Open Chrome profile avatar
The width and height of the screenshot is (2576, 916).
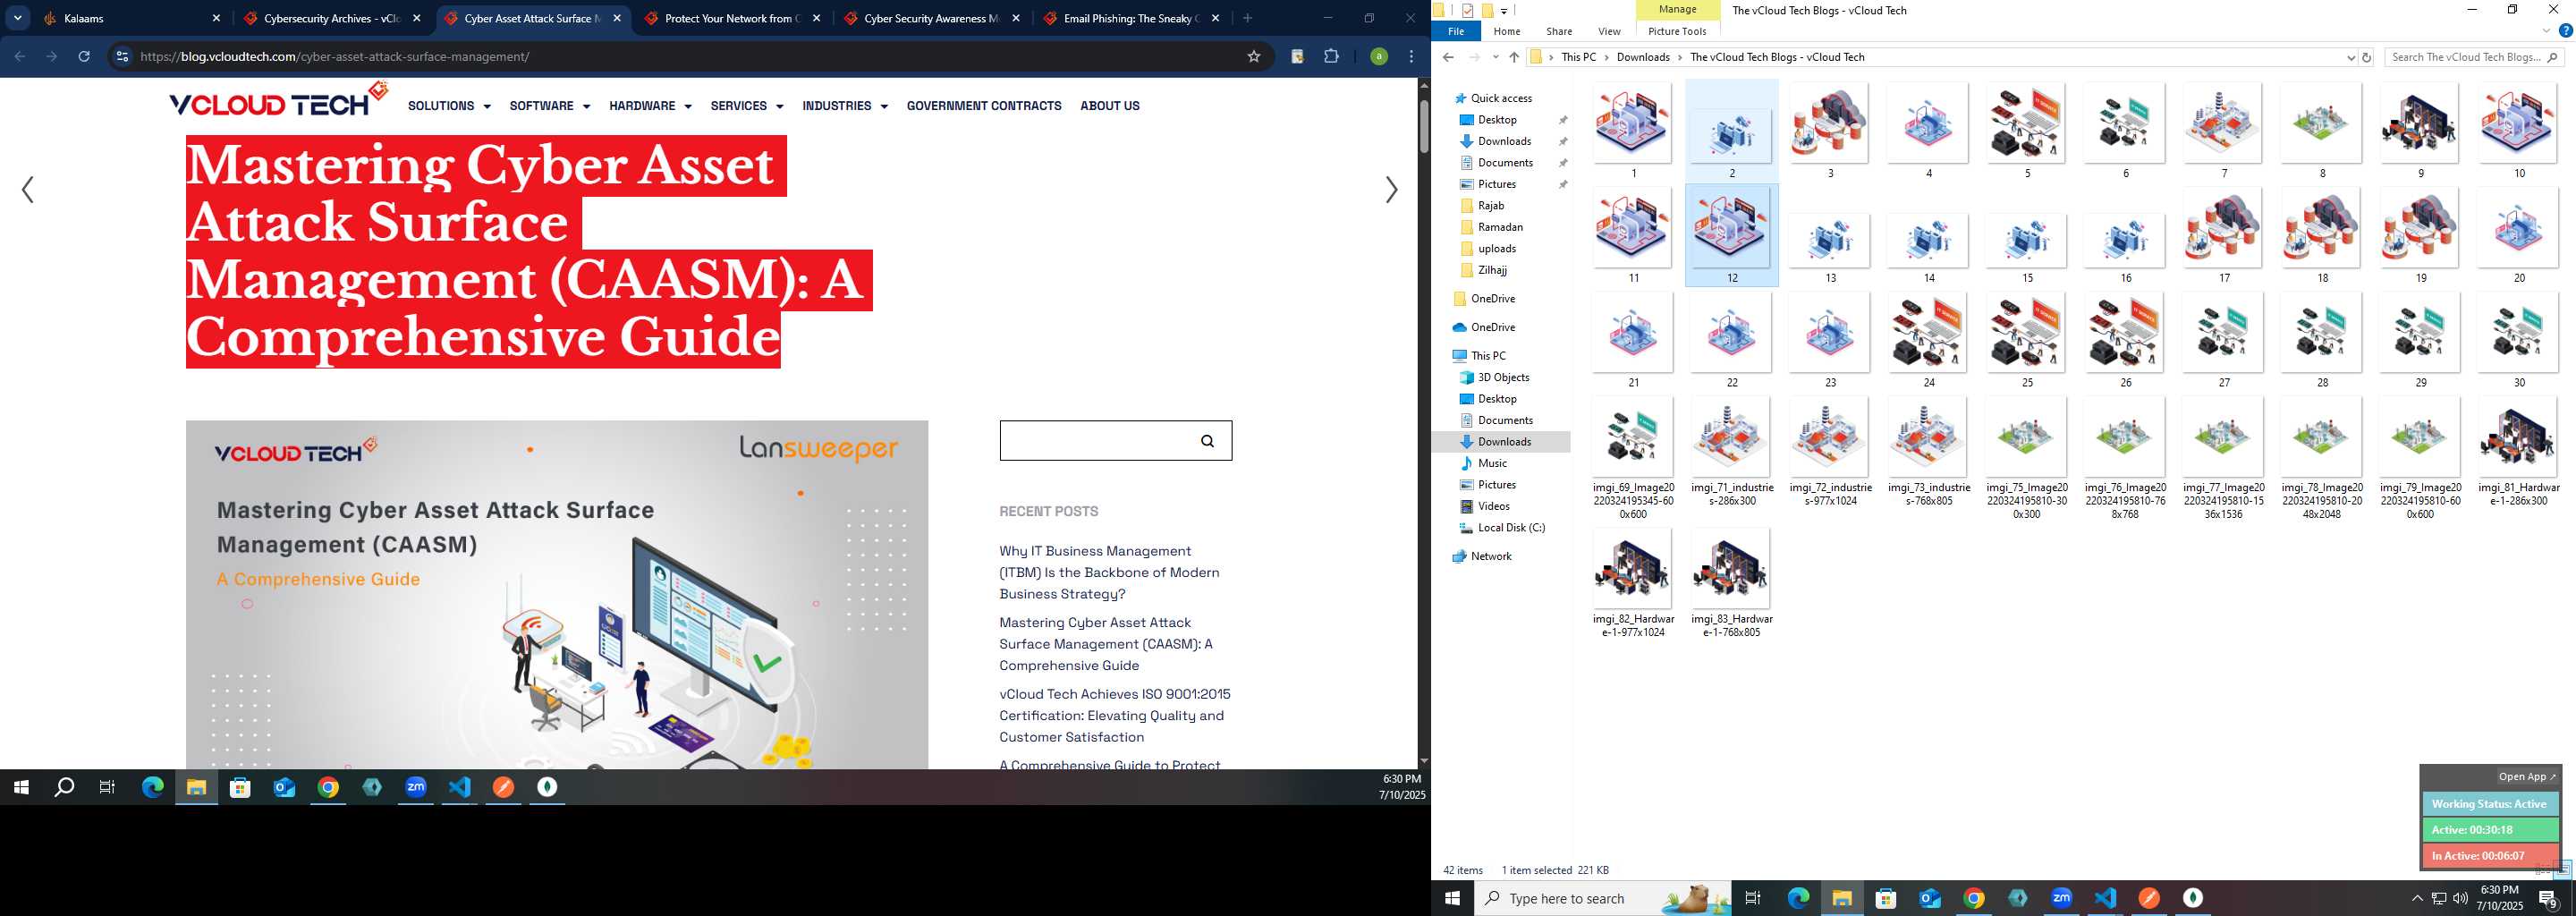point(1379,56)
